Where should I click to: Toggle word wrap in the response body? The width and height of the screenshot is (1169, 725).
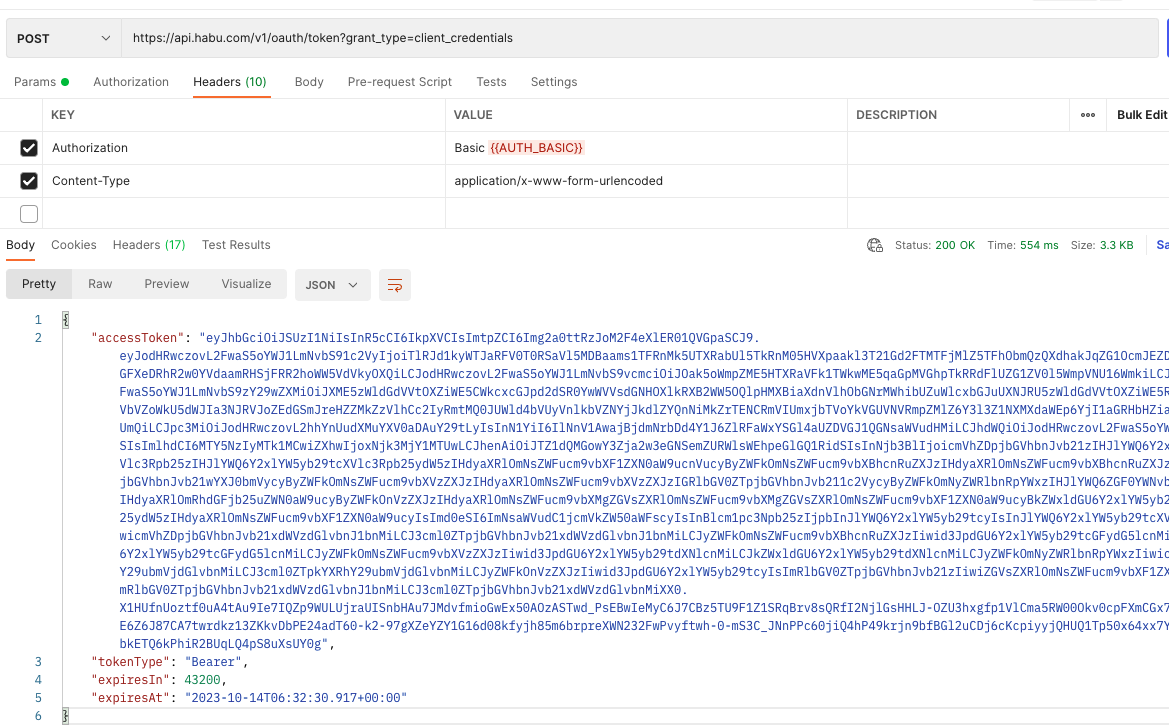[x=394, y=285]
